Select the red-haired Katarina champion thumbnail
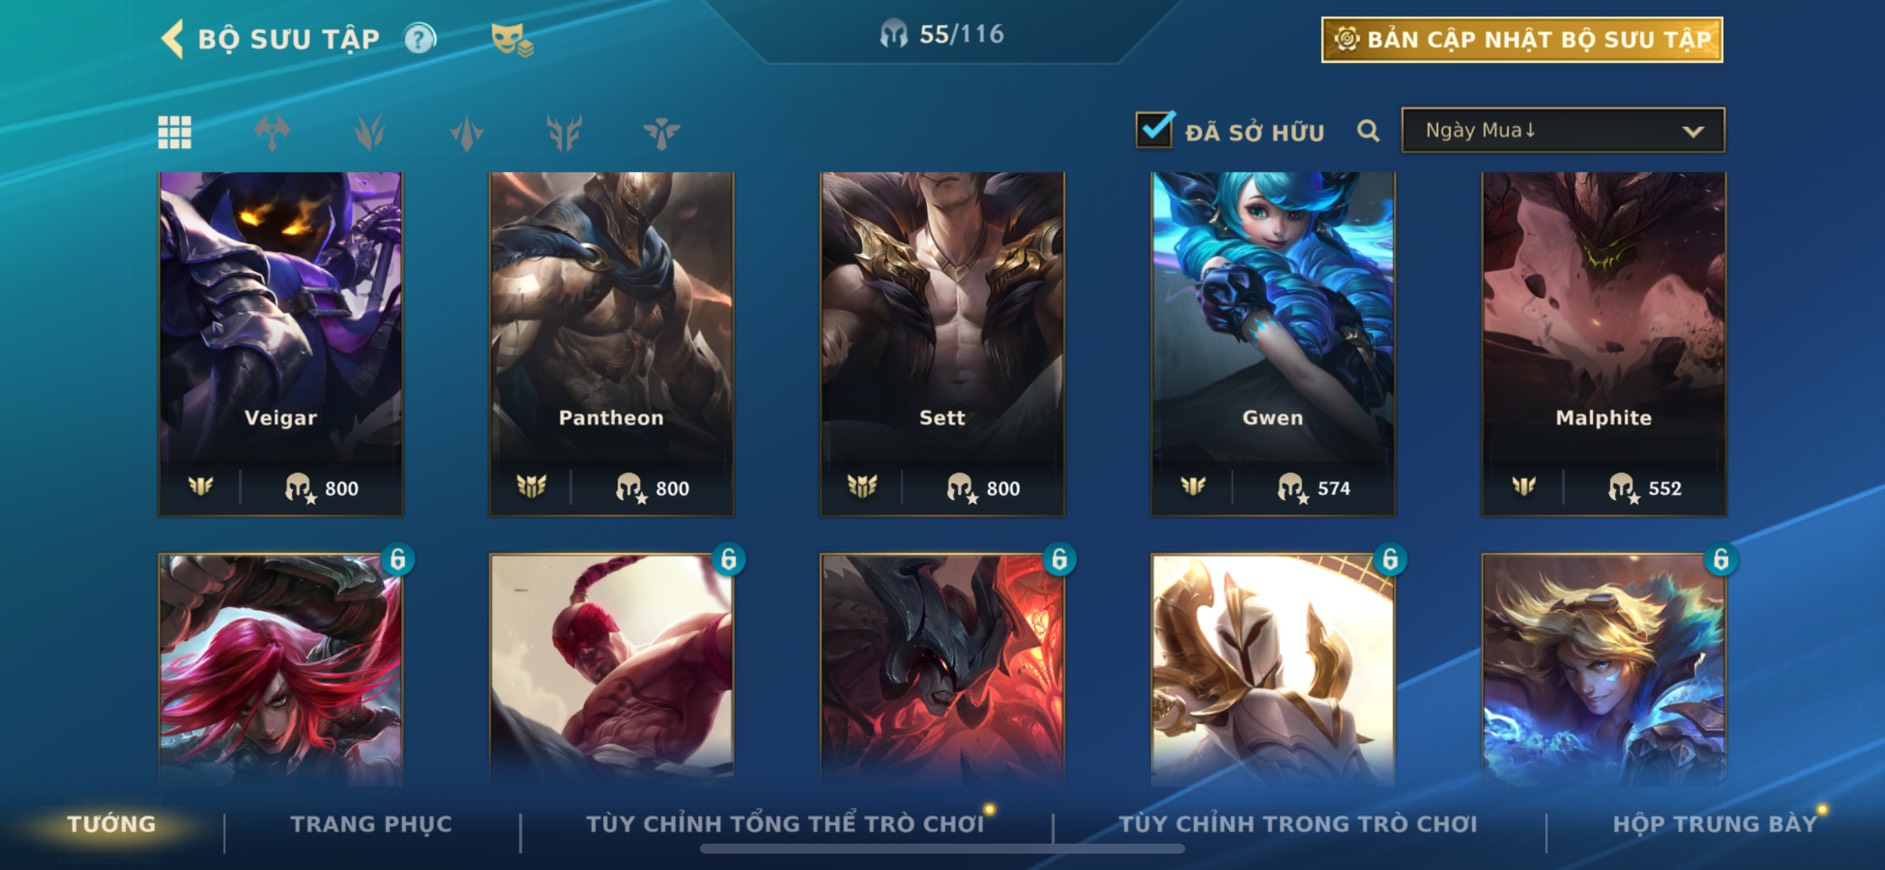This screenshot has height=870, width=1885. [x=281, y=668]
